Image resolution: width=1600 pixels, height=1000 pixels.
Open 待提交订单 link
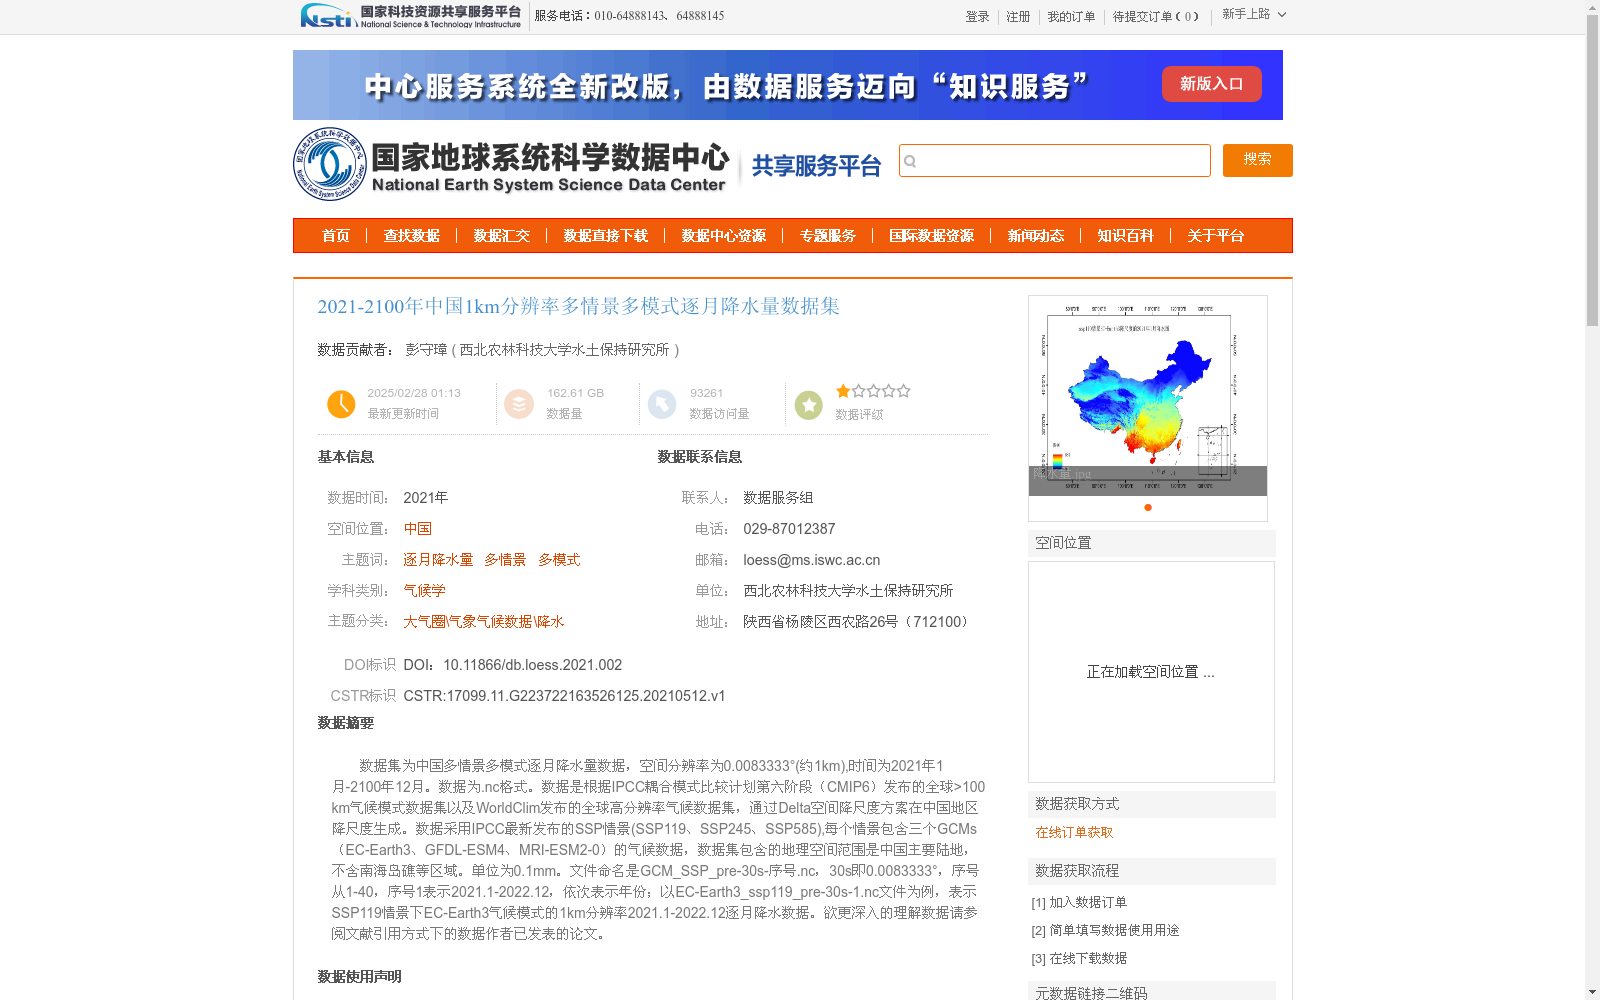(x=1156, y=17)
